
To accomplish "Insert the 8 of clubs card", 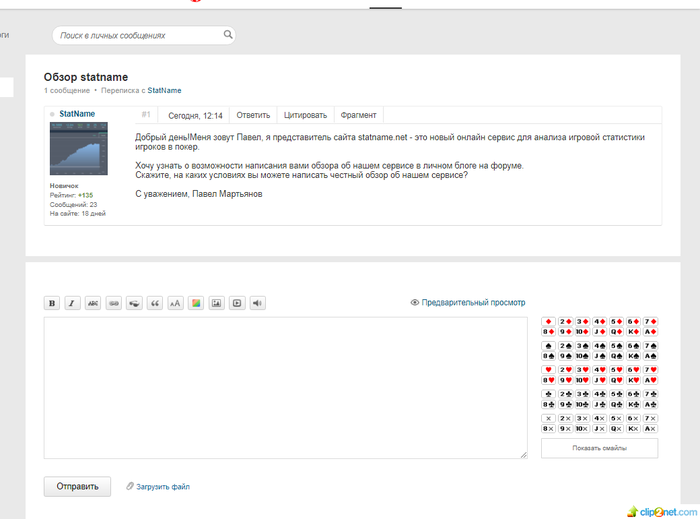I will [548, 404].
